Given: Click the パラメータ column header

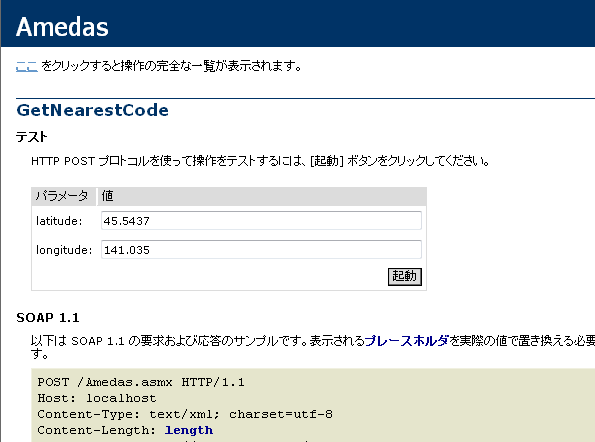Looking at the screenshot, I should point(63,196).
